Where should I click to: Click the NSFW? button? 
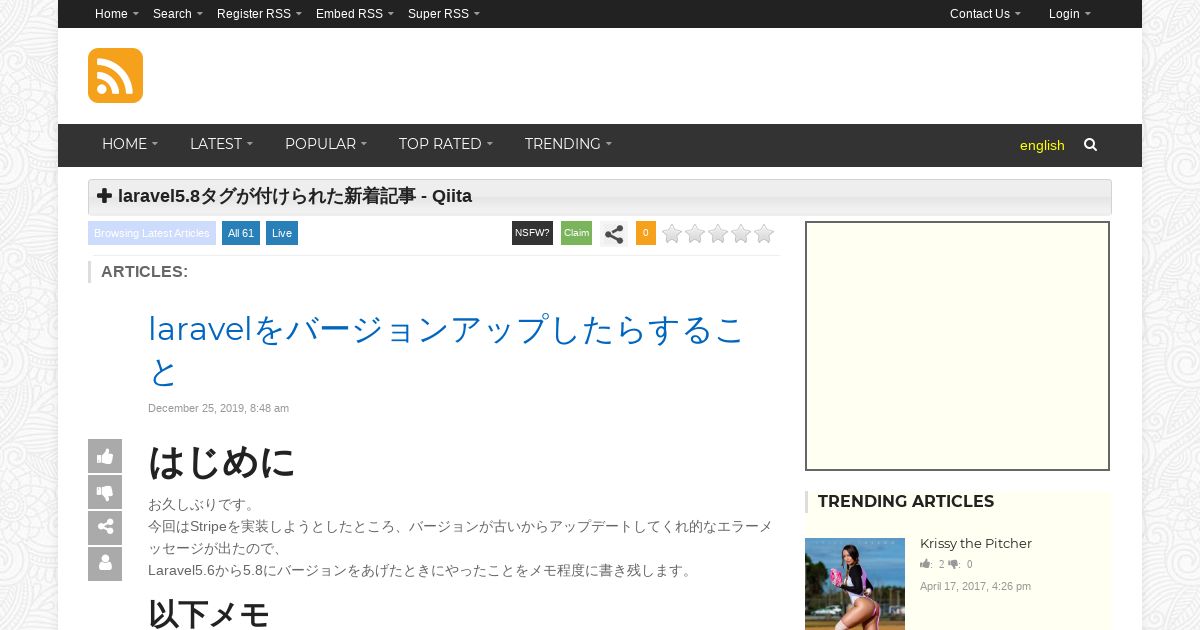pos(532,233)
